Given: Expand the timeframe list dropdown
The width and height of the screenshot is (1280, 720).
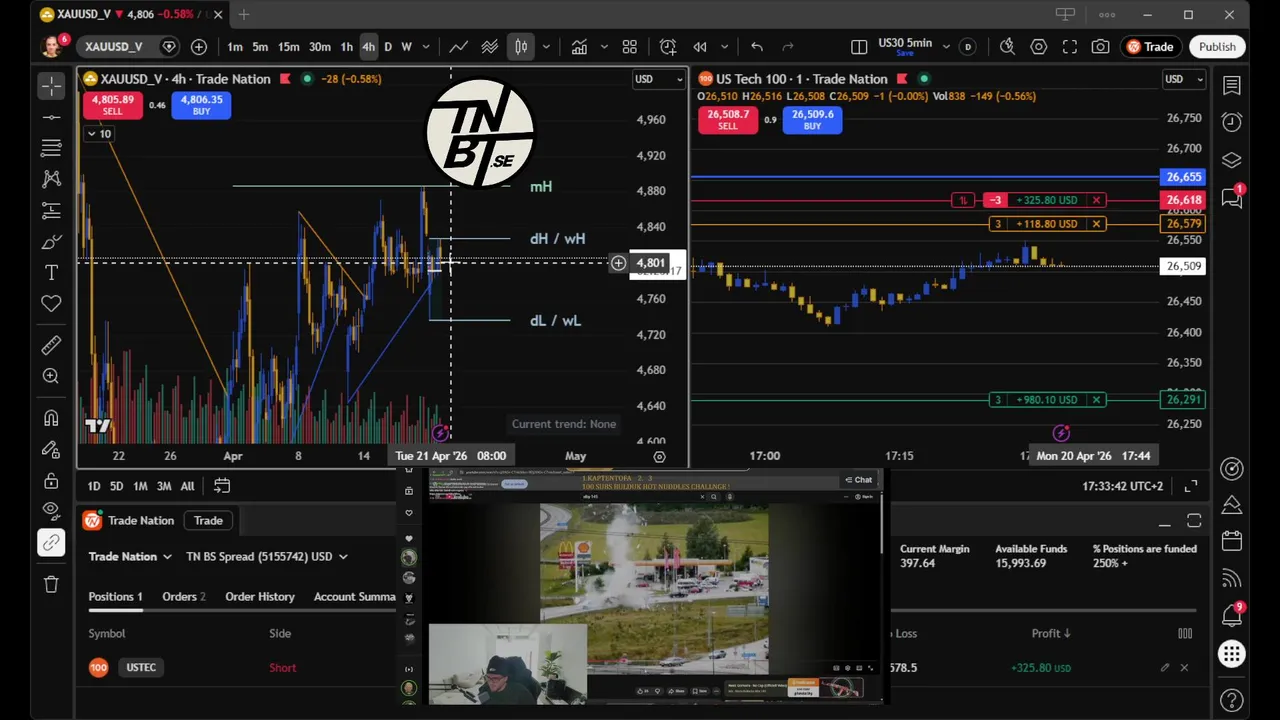Looking at the screenshot, I should point(426,47).
